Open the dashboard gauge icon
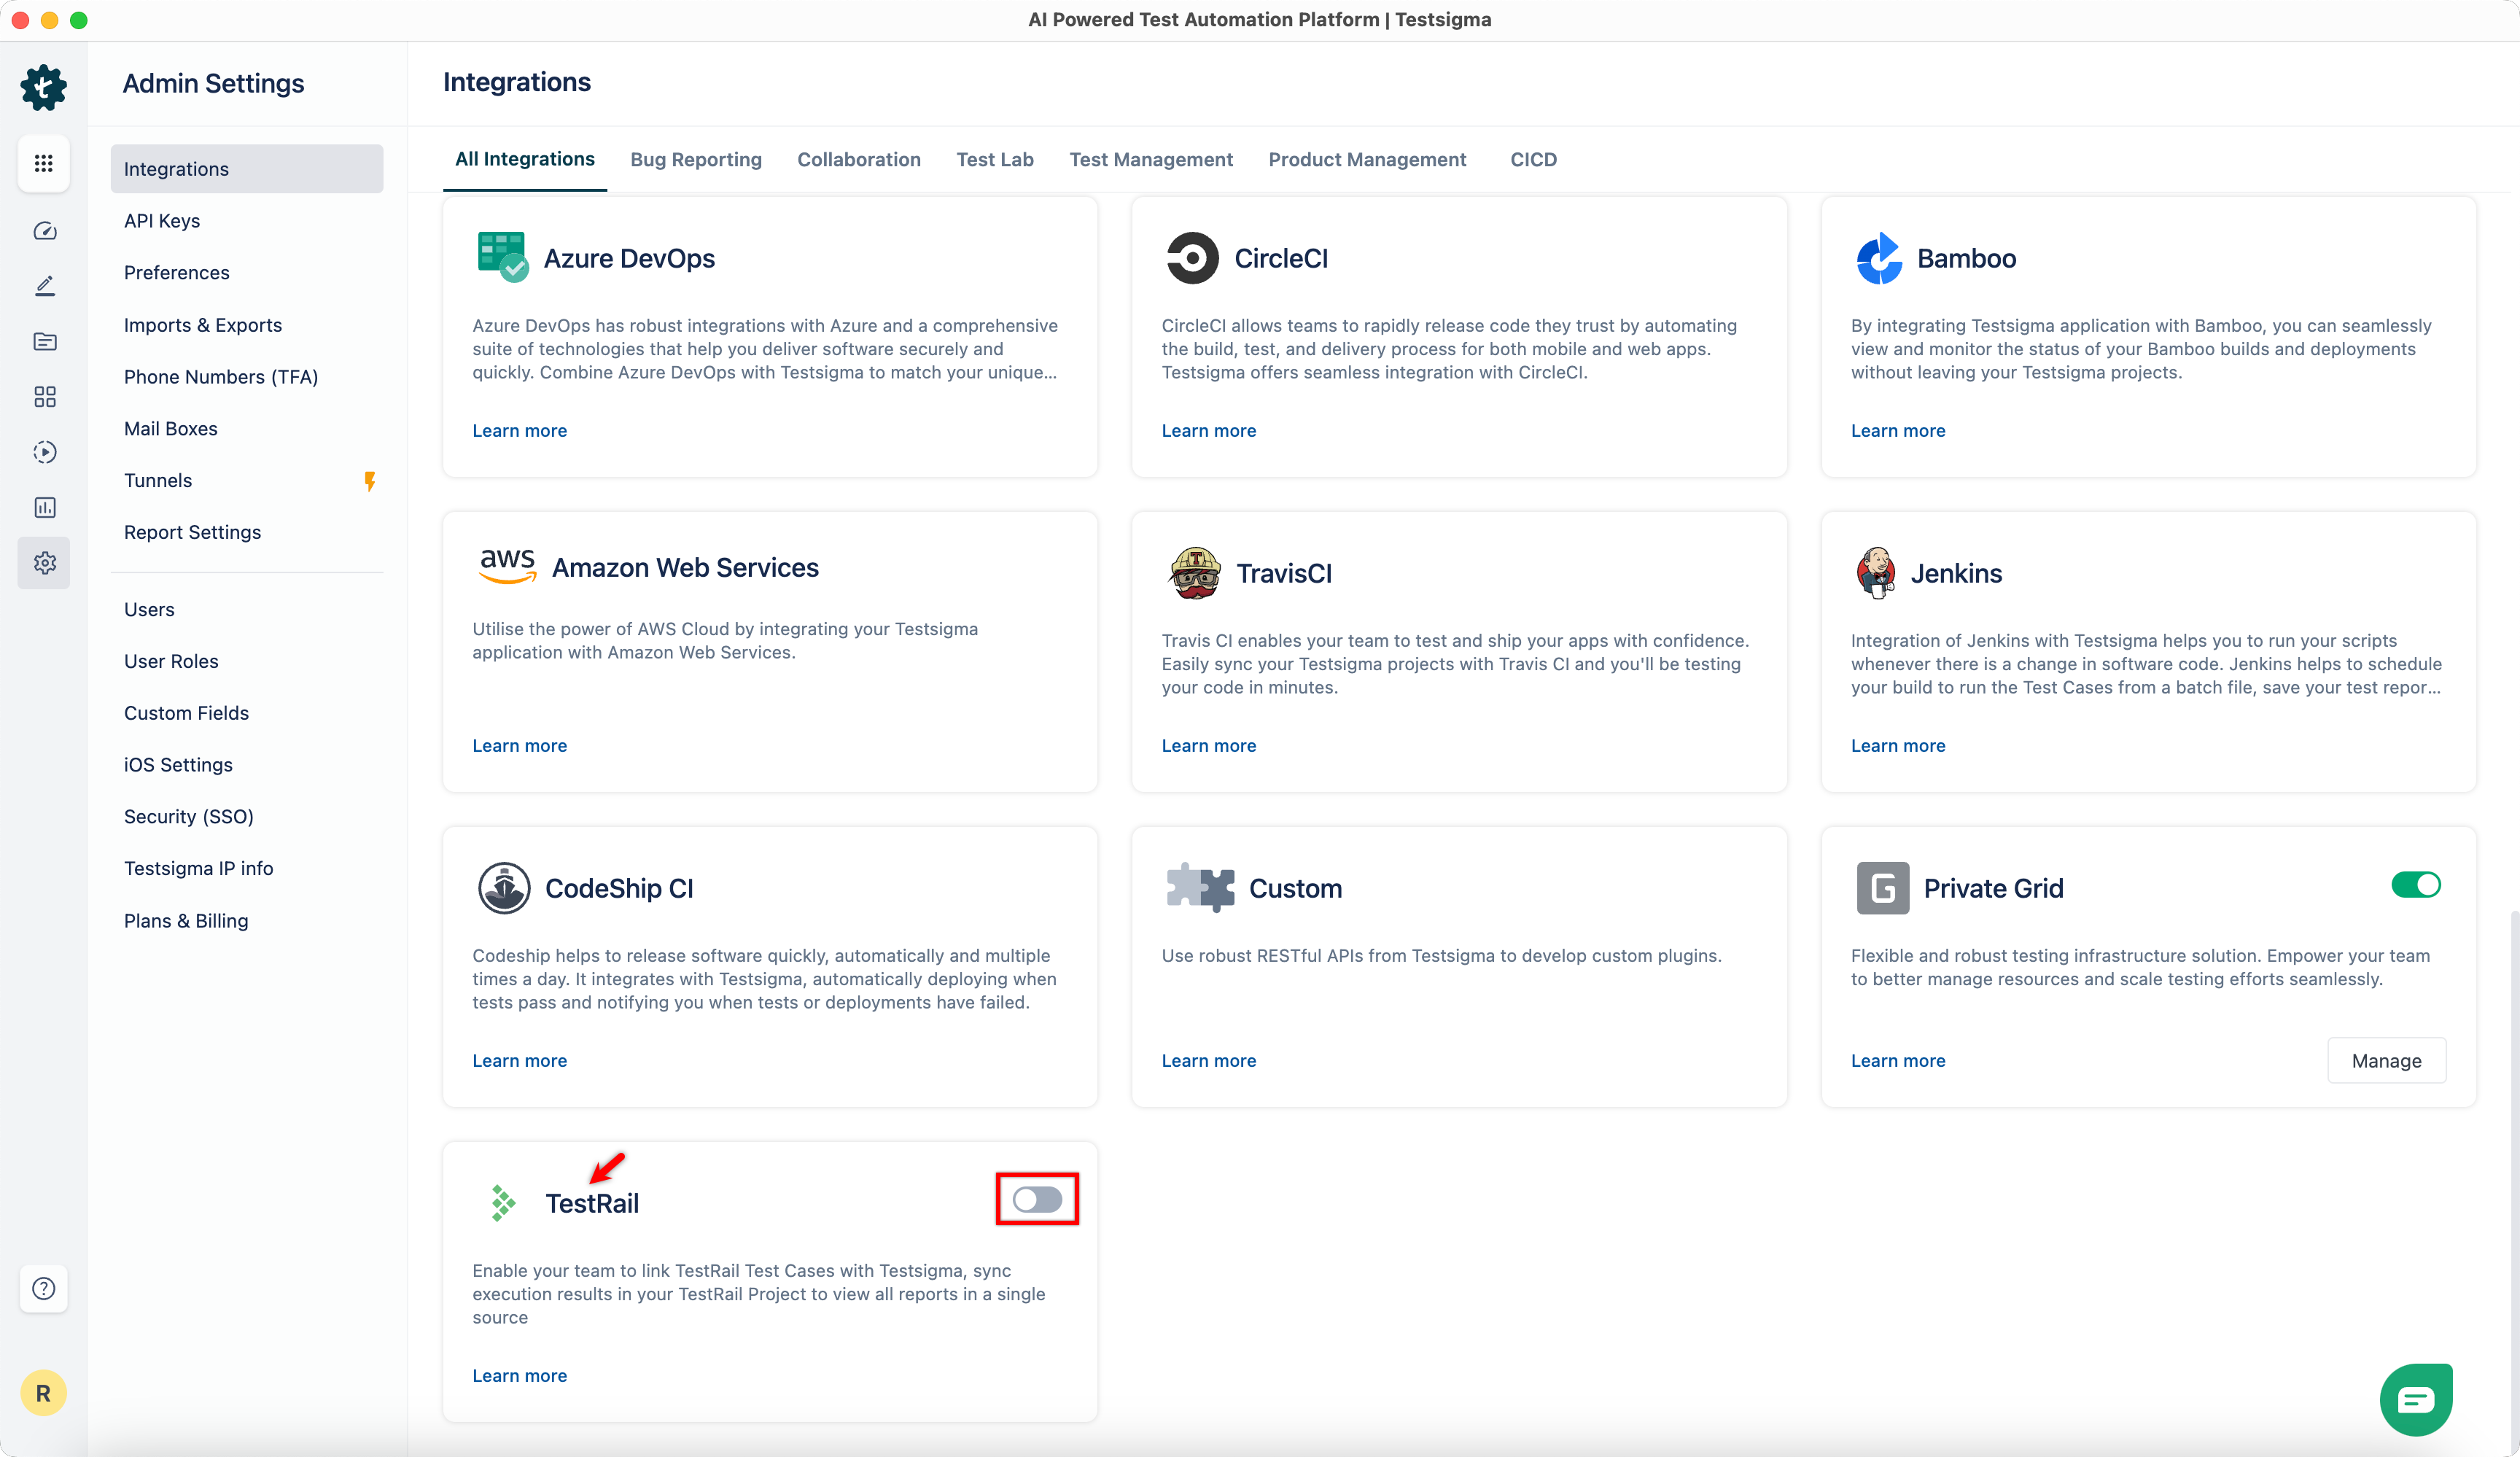This screenshot has height=1457, width=2520. [x=44, y=231]
